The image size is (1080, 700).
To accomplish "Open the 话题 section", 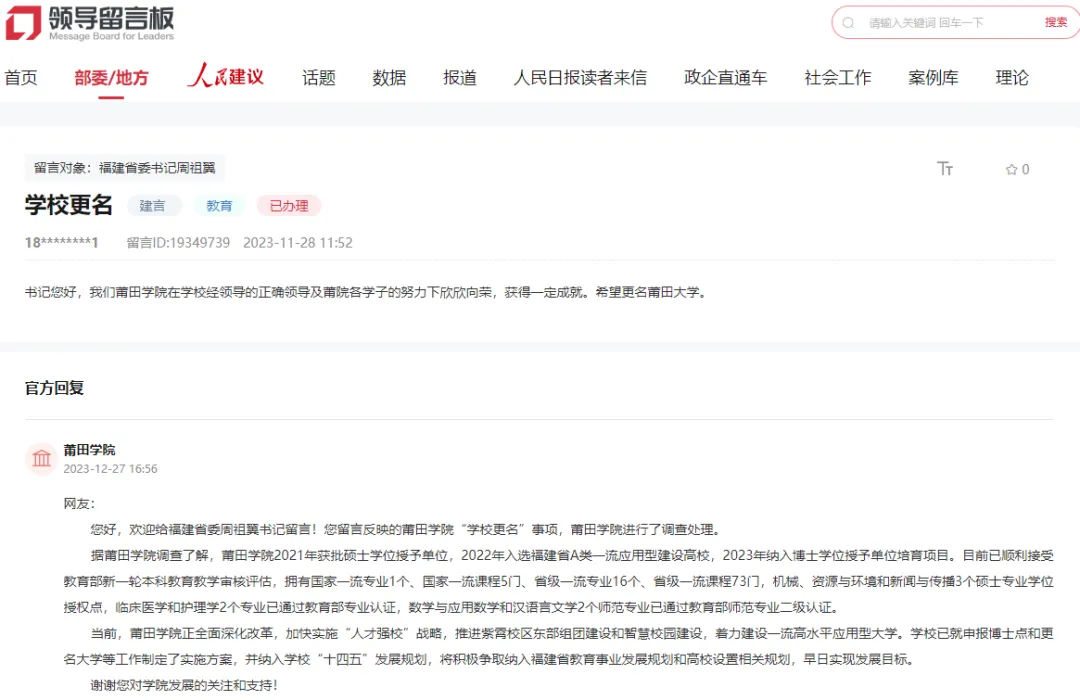I will 318,77.
